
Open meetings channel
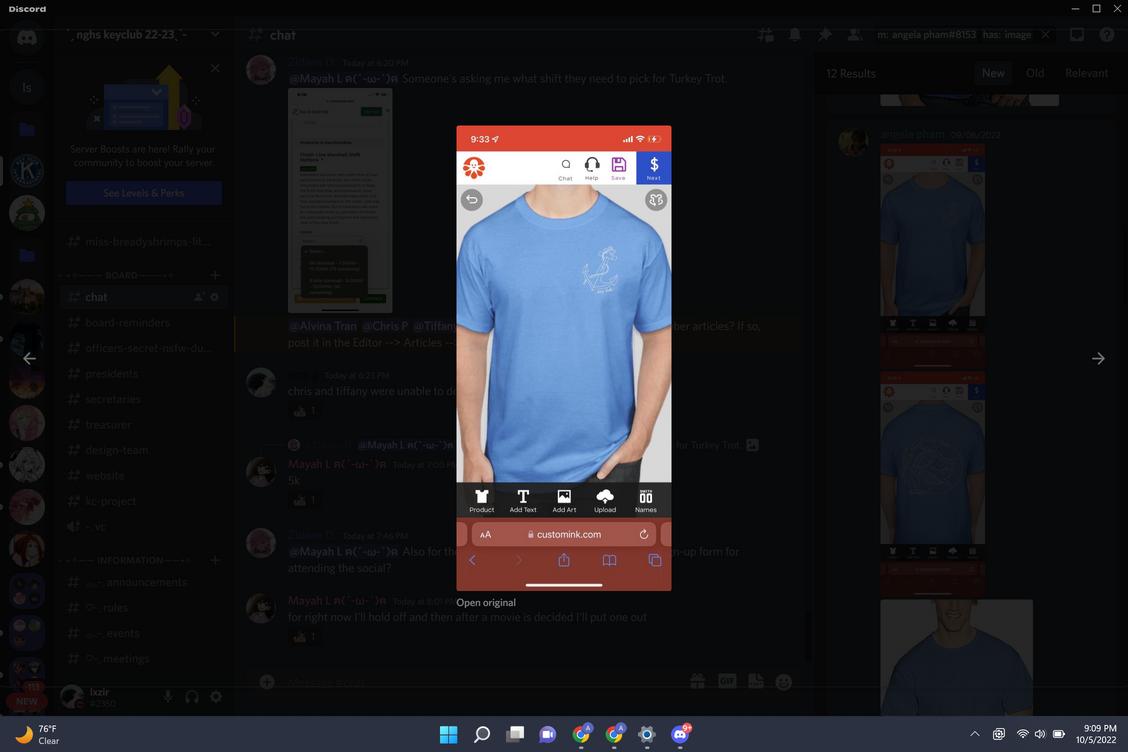click(x=144, y=658)
